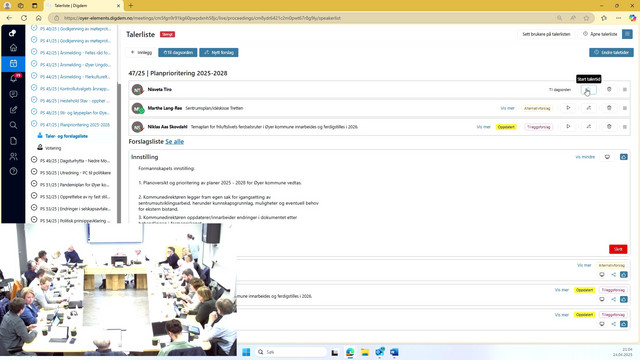Open the Se alle link next to Forslagsliste
This screenshot has height=360, width=640.
[x=175, y=142]
